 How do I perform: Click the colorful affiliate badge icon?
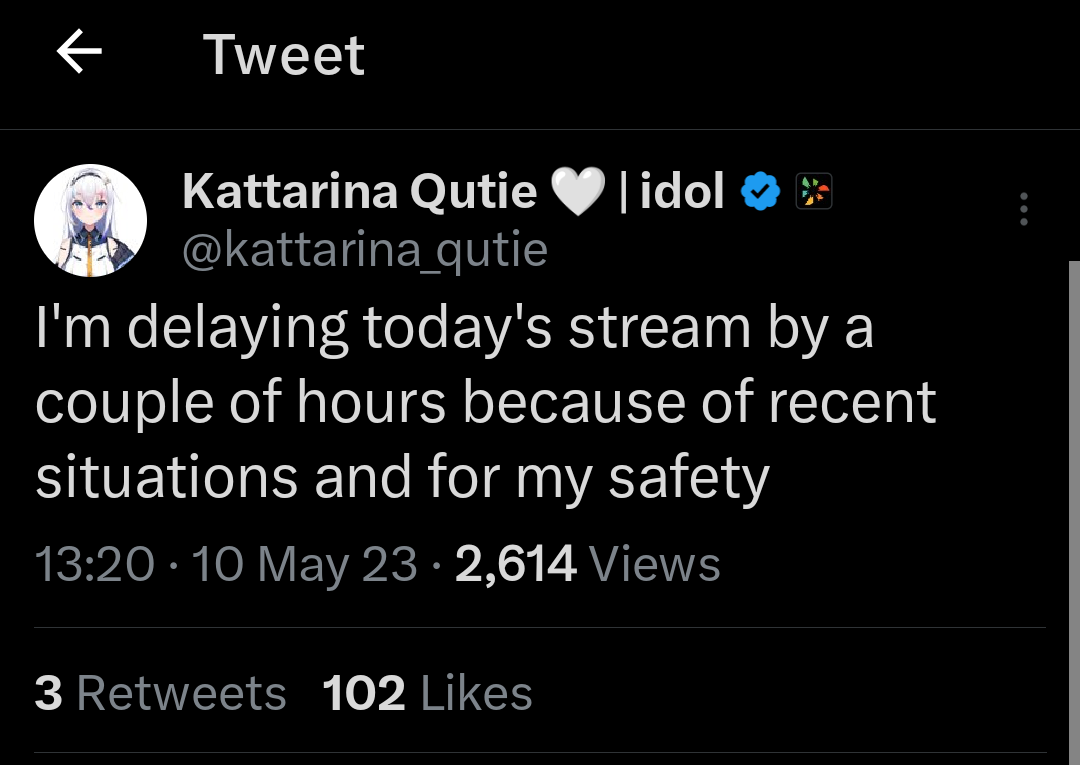[x=813, y=190]
